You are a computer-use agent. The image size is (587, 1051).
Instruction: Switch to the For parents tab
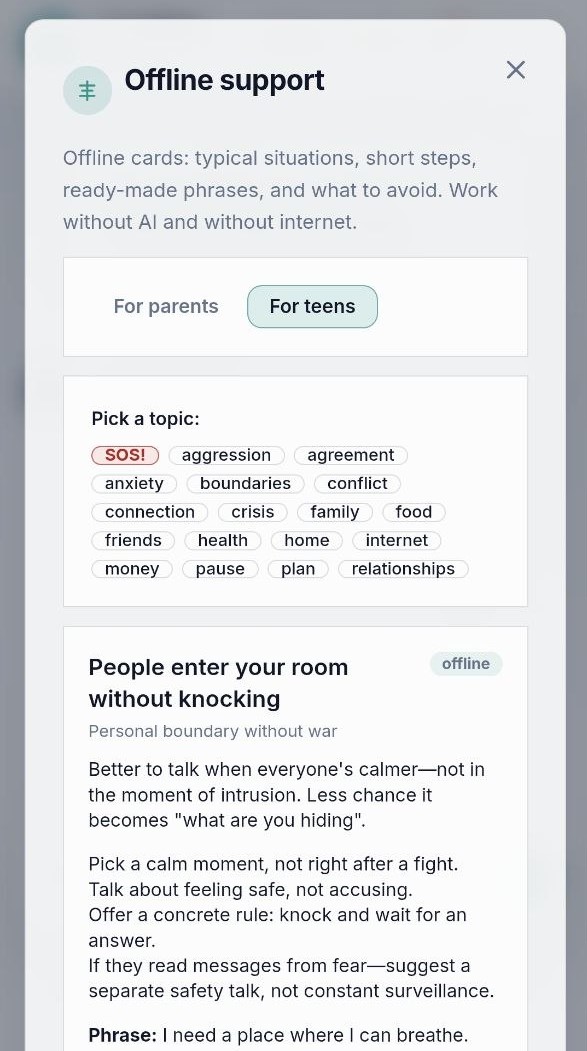pyautogui.click(x=166, y=306)
